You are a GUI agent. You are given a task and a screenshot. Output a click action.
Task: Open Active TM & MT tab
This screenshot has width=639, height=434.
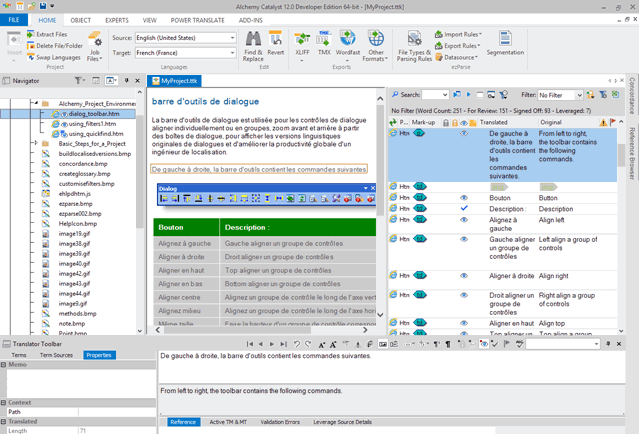click(228, 422)
